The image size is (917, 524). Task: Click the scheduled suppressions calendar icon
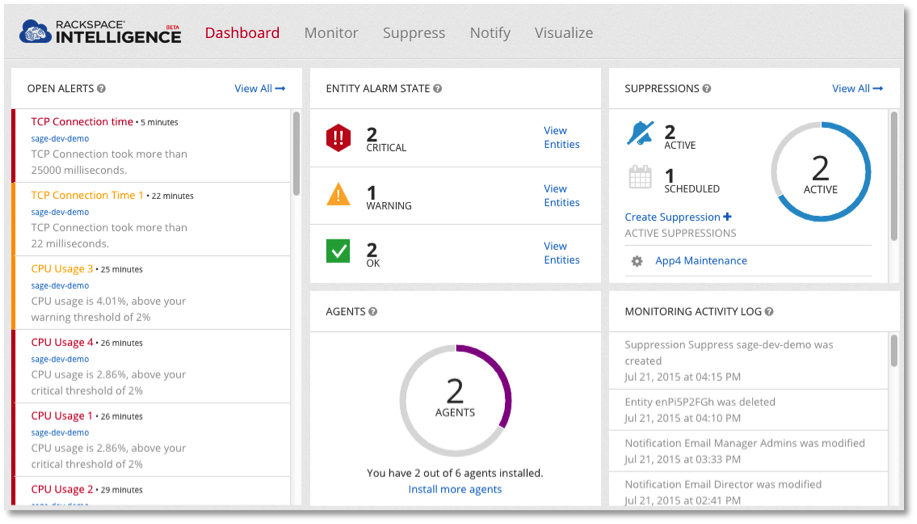pyautogui.click(x=640, y=177)
